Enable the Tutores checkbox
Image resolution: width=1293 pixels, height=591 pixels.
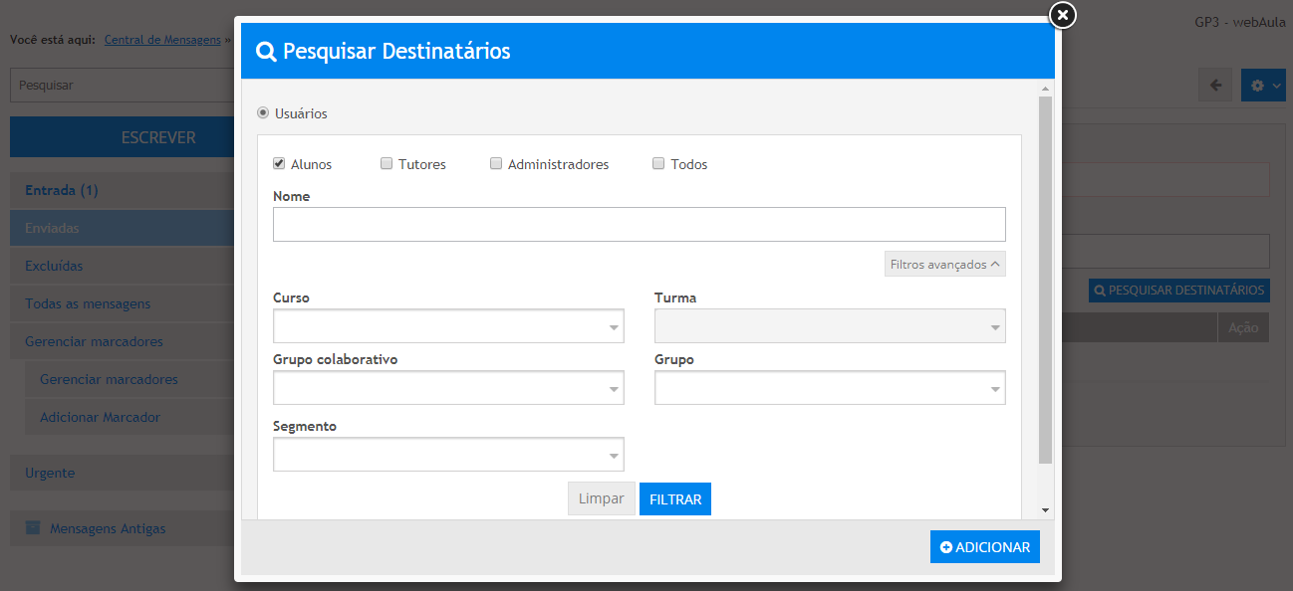(386, 164)
